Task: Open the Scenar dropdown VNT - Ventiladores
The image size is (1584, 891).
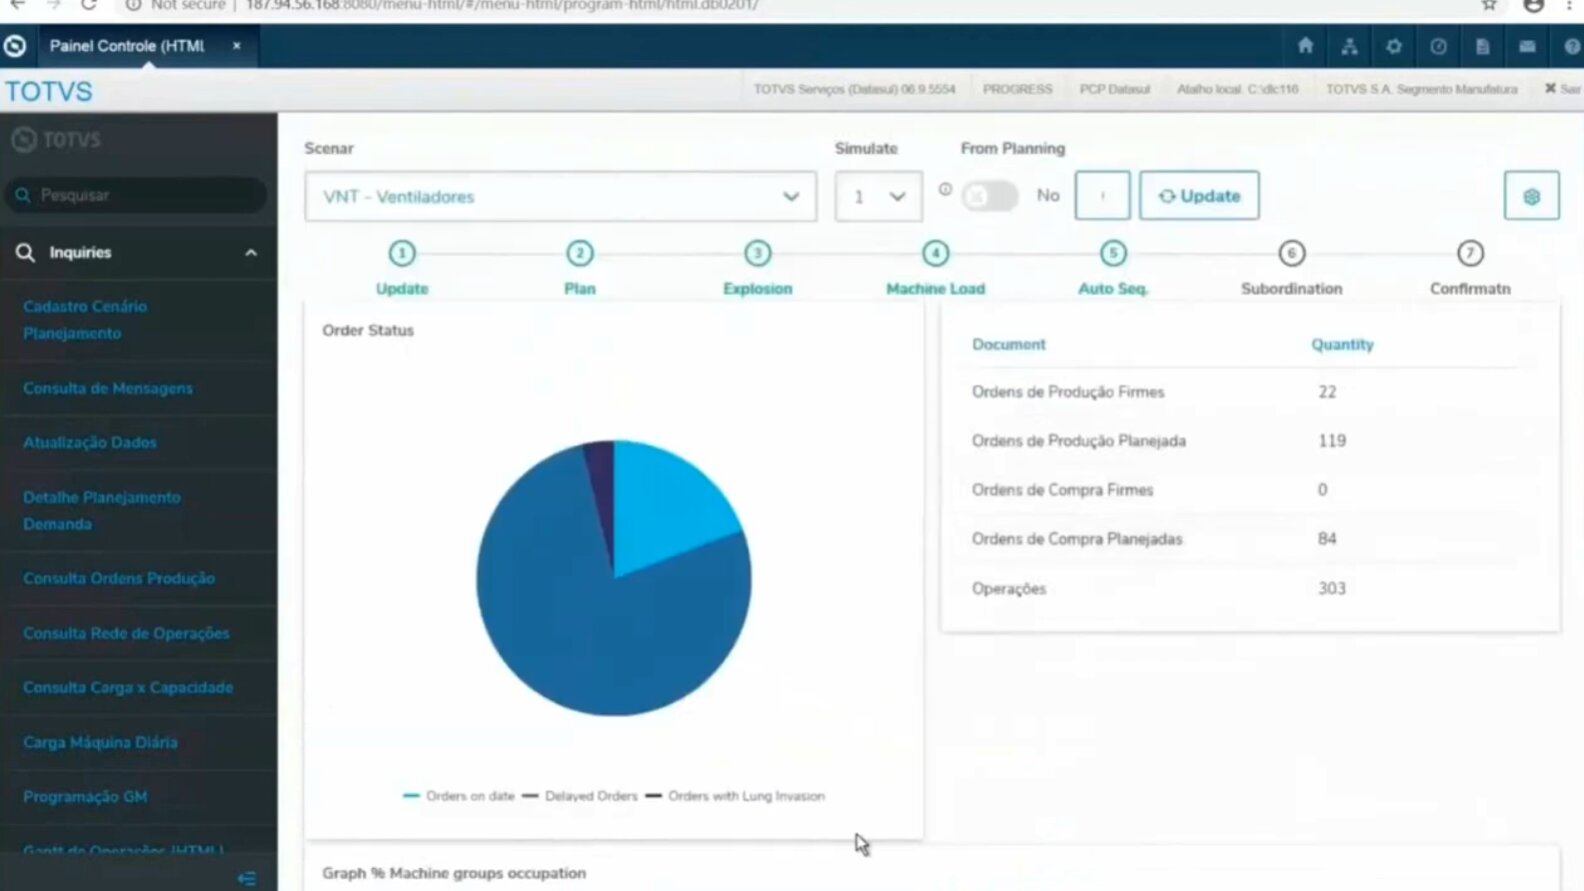Action: pyautogui.click(x=560, y=196)
